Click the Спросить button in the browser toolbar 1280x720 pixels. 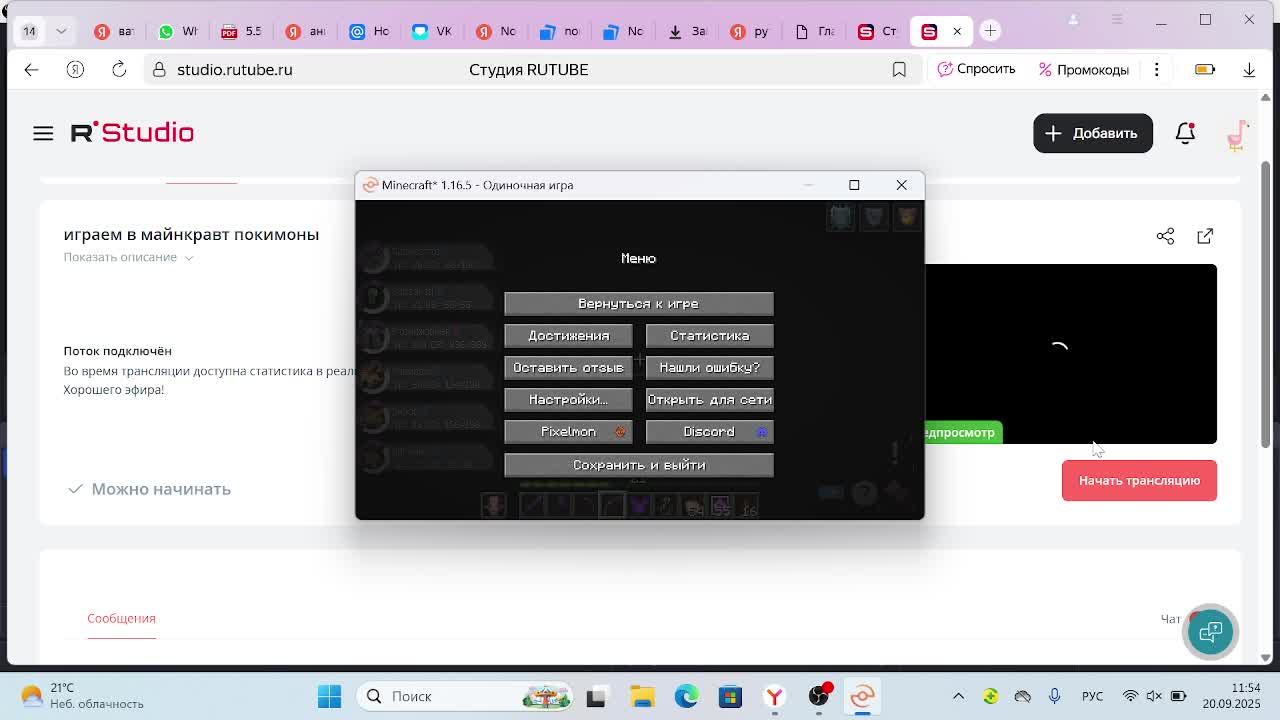(x=976, y=70)
